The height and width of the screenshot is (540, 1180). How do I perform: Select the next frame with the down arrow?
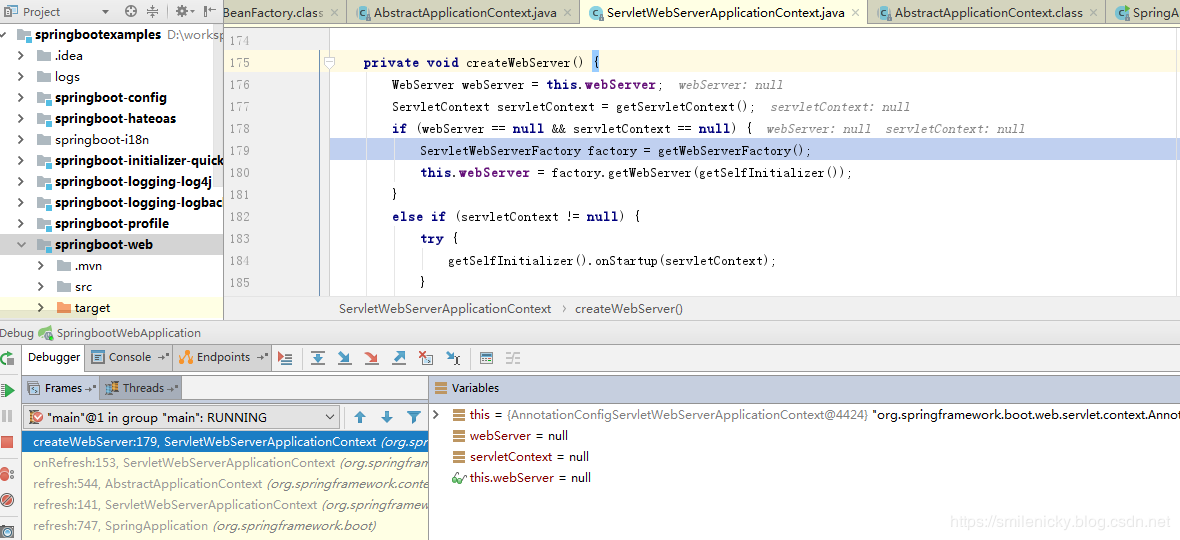[x=387, y=417]
